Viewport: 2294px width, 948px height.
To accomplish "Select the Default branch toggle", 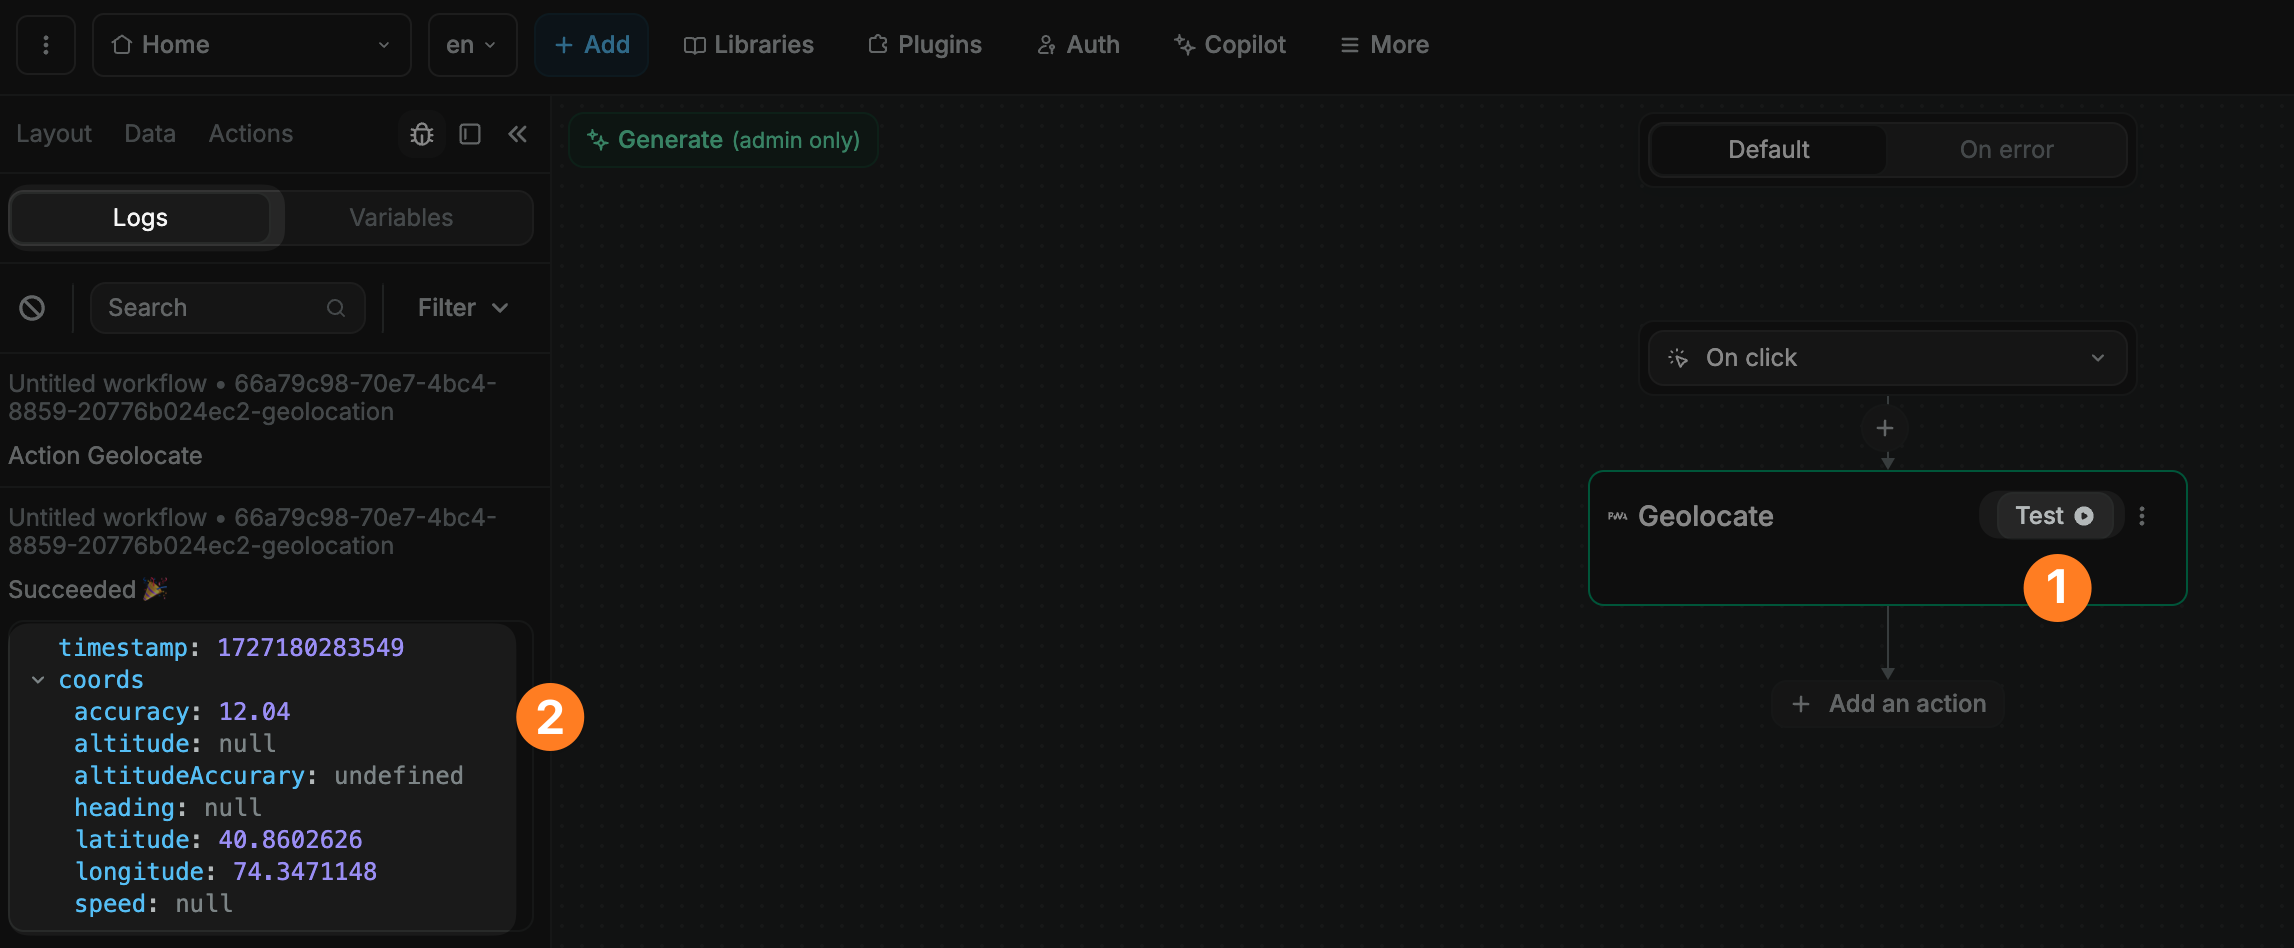I will (1768, 150).
